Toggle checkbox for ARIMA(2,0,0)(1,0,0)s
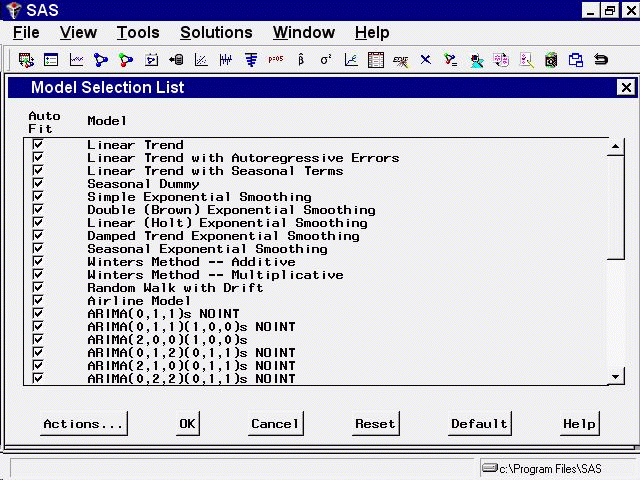 38,339
